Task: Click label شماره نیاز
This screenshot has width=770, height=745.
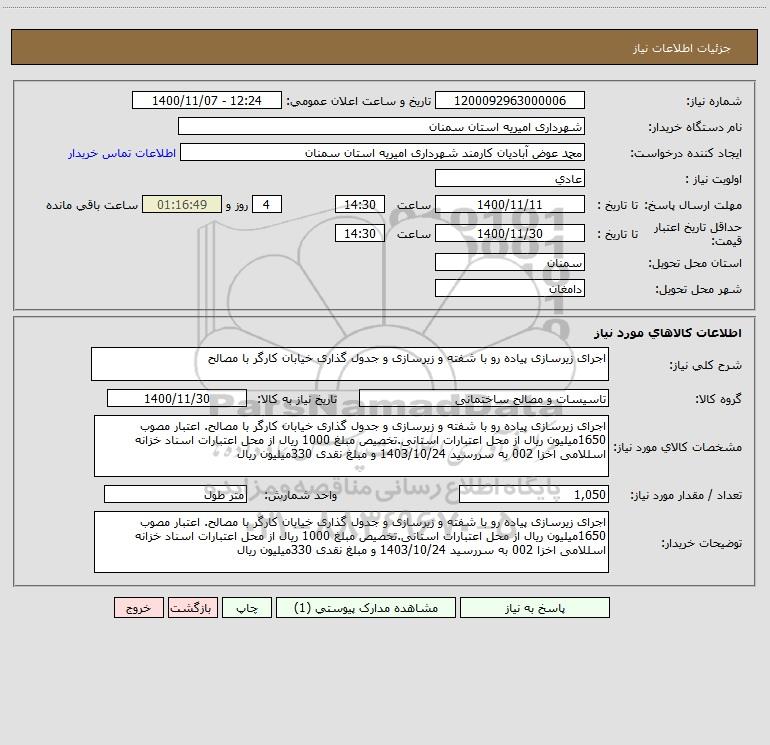Action: (x=714, y=102)
